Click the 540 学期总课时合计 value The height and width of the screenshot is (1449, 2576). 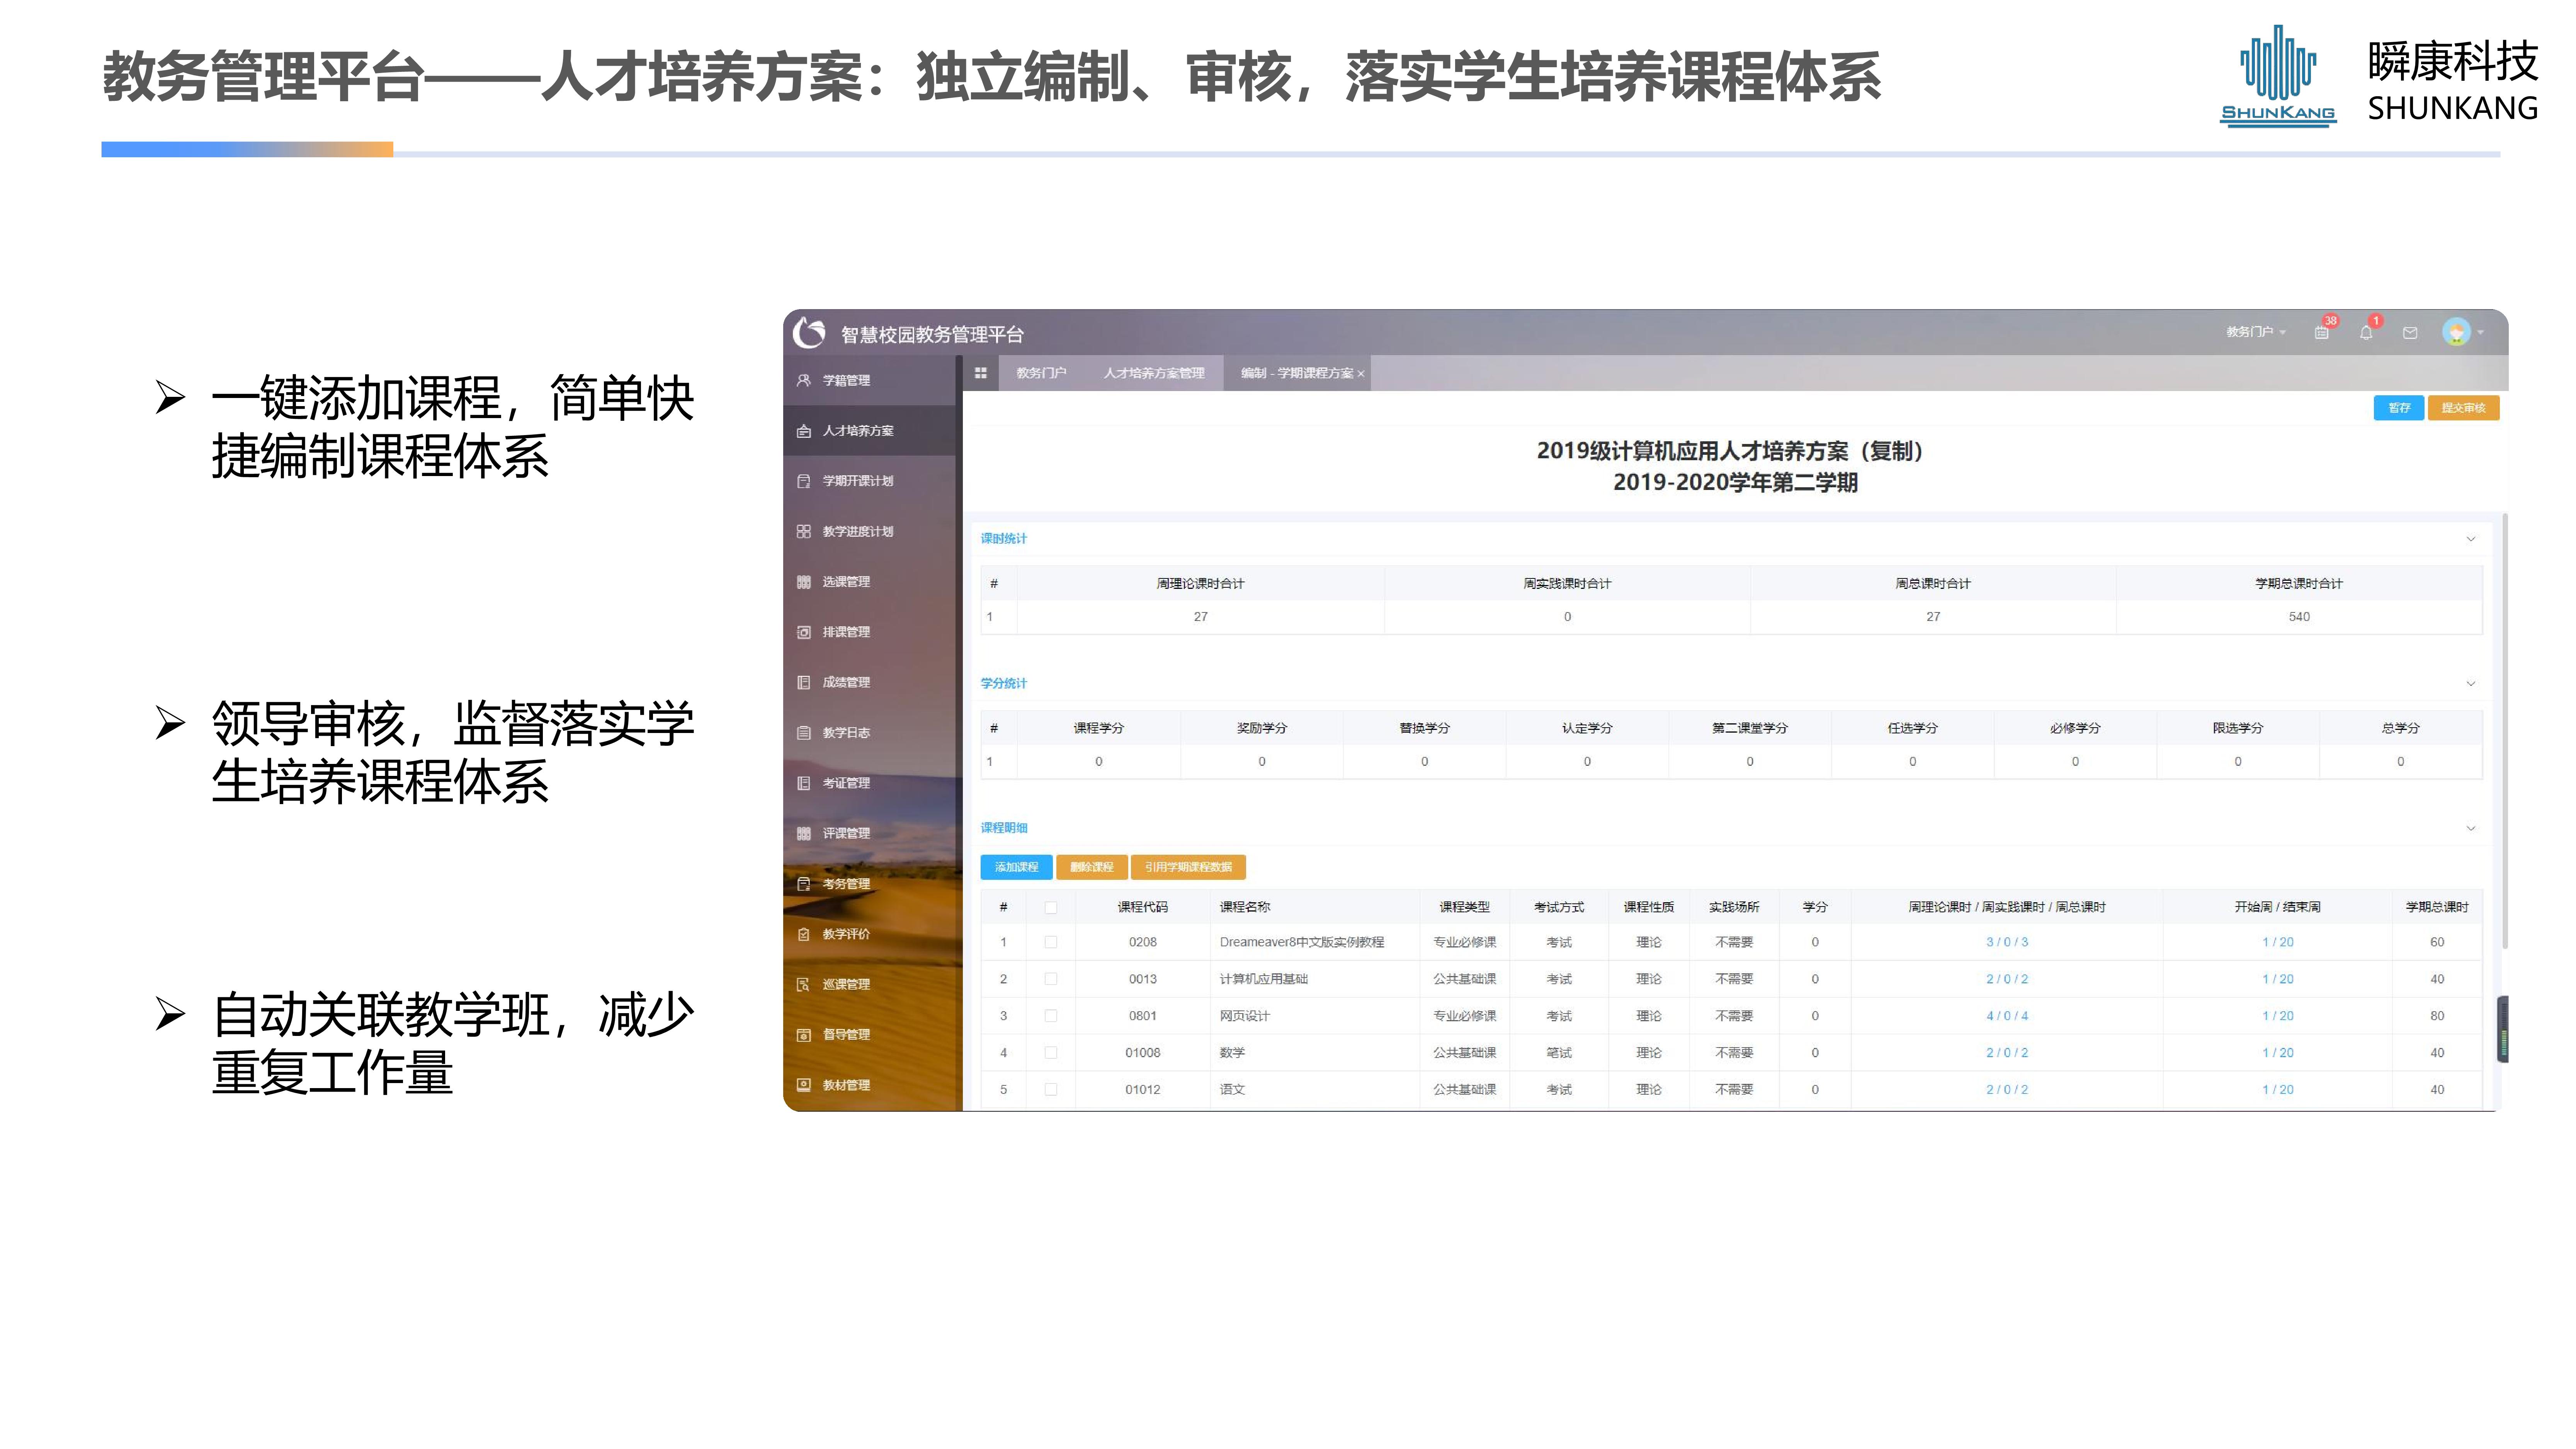[2299, 617]
